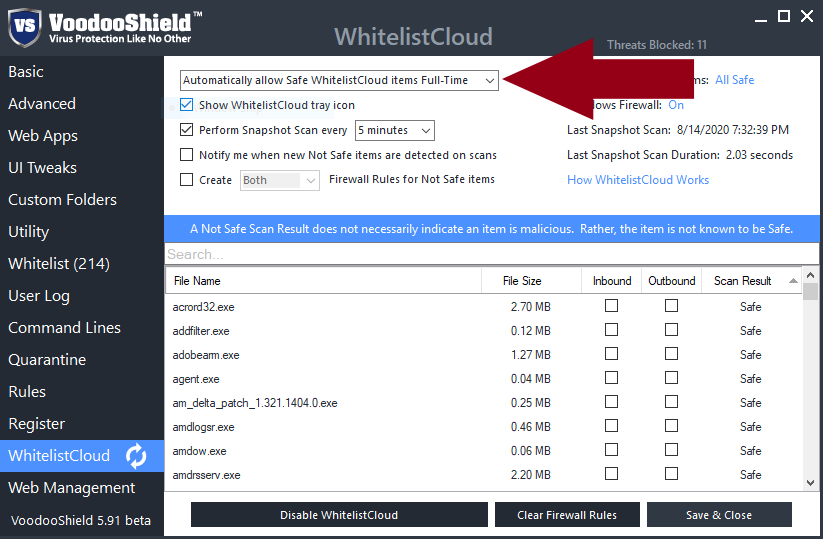Click the Outbound column header
The width and height of the screenshot is (823, 539).
point(671,281)
